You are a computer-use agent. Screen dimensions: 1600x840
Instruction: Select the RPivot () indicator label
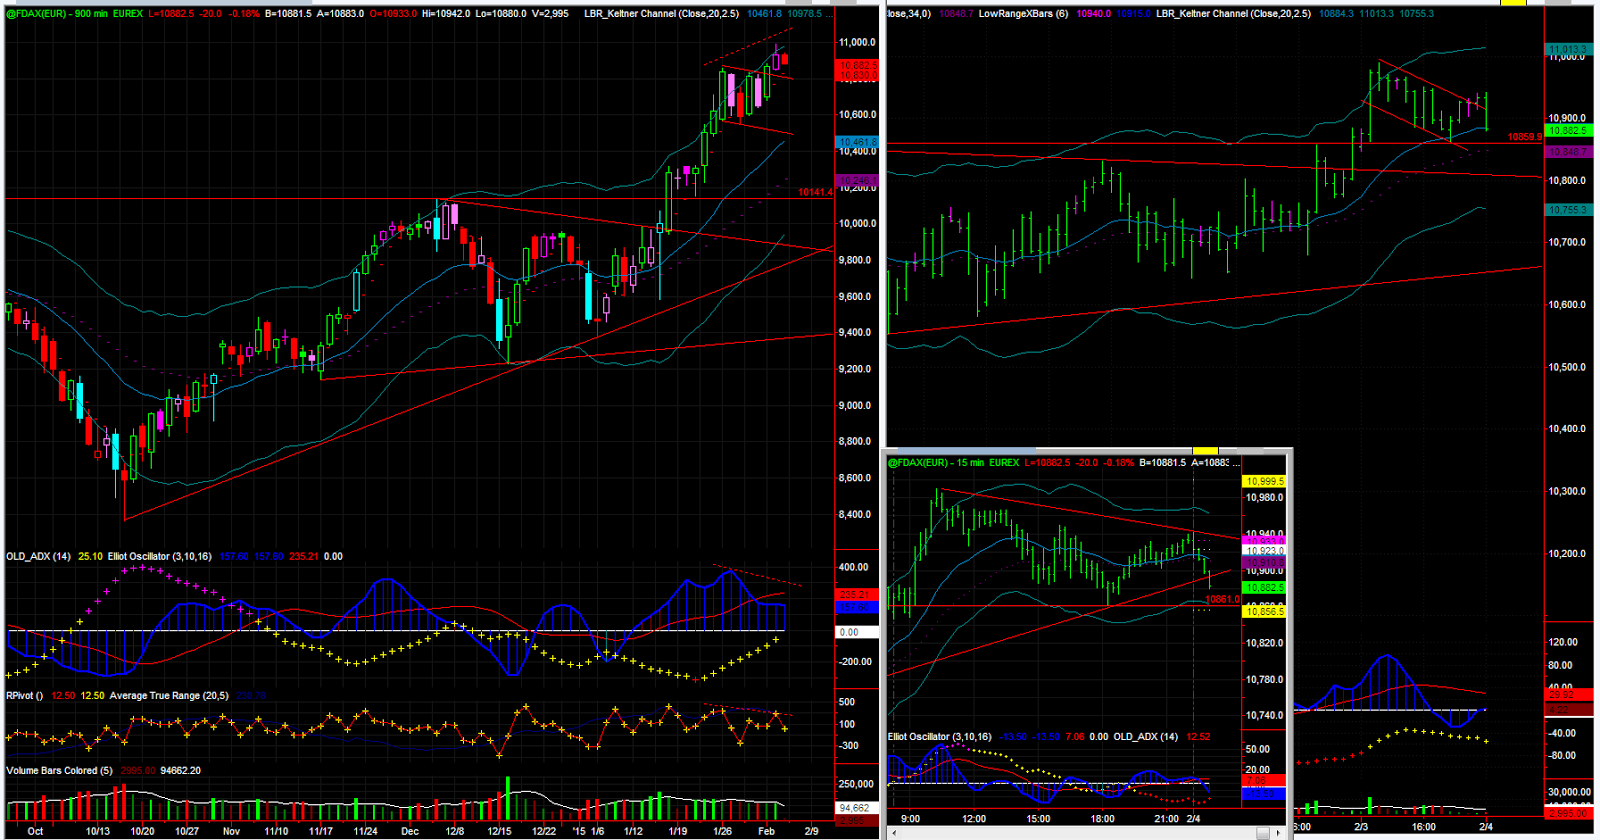(26, 695)
